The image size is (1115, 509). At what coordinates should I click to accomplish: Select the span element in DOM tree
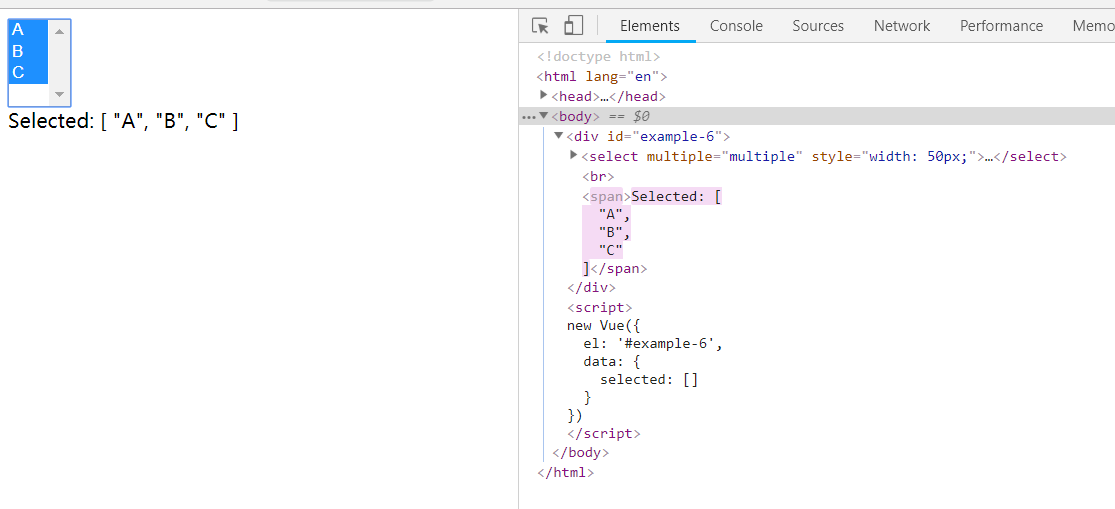606,196
